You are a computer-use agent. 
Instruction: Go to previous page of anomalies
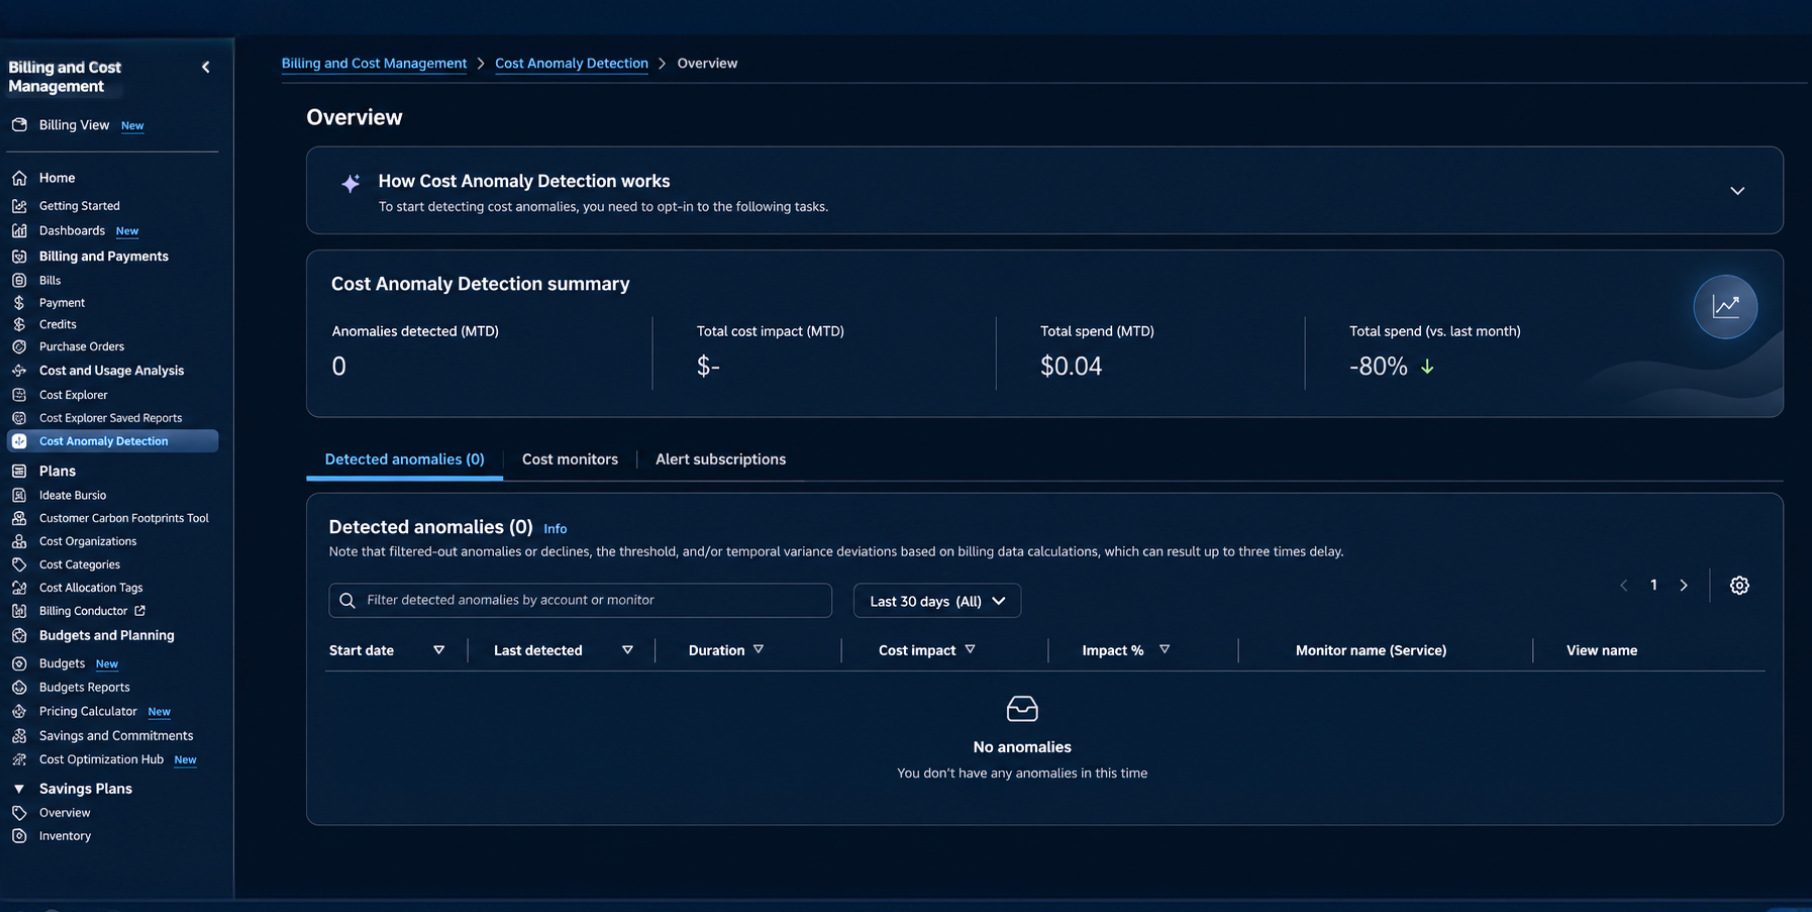tap(1623, 586)
